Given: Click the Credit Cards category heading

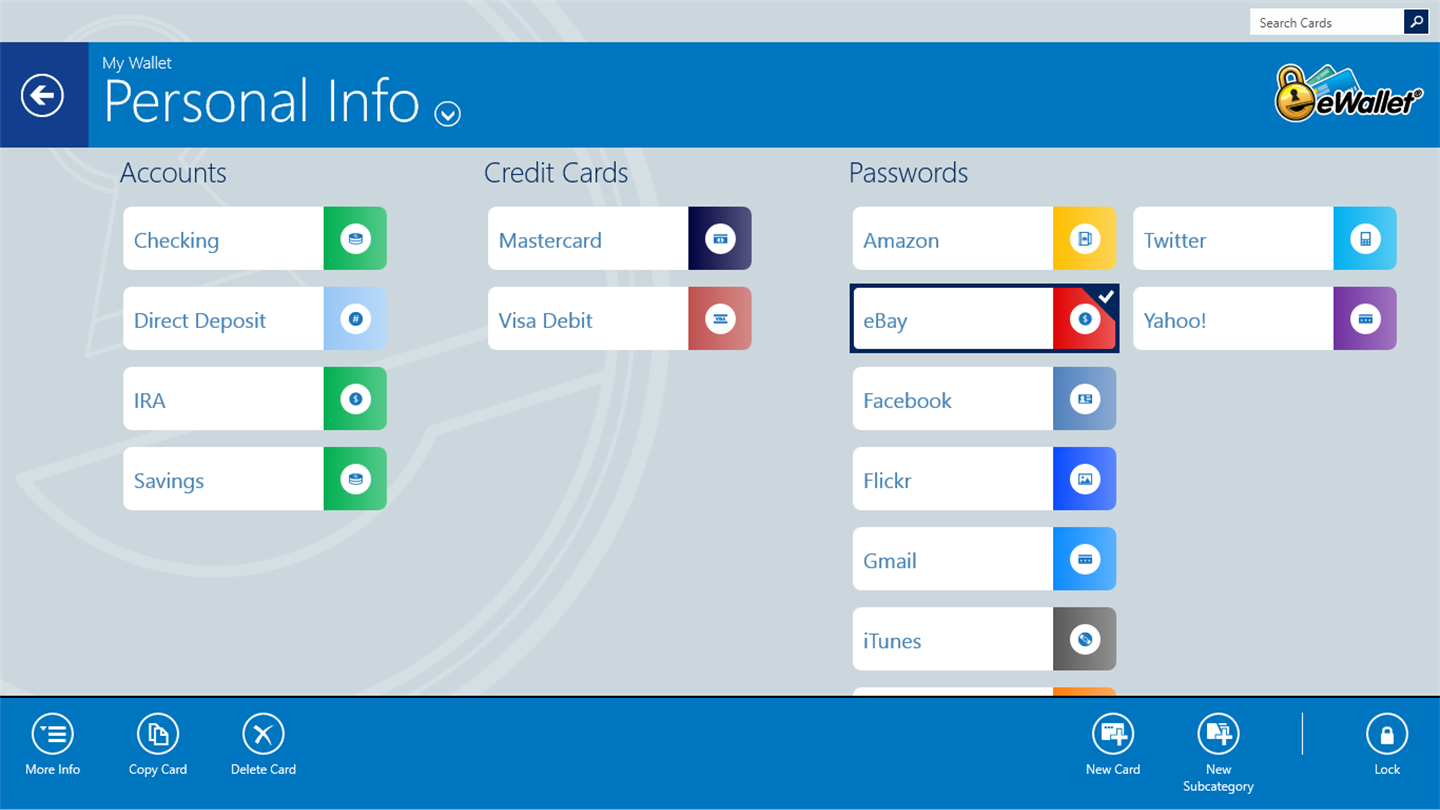Looking at the screenshot, I should [x=556, y=173].
